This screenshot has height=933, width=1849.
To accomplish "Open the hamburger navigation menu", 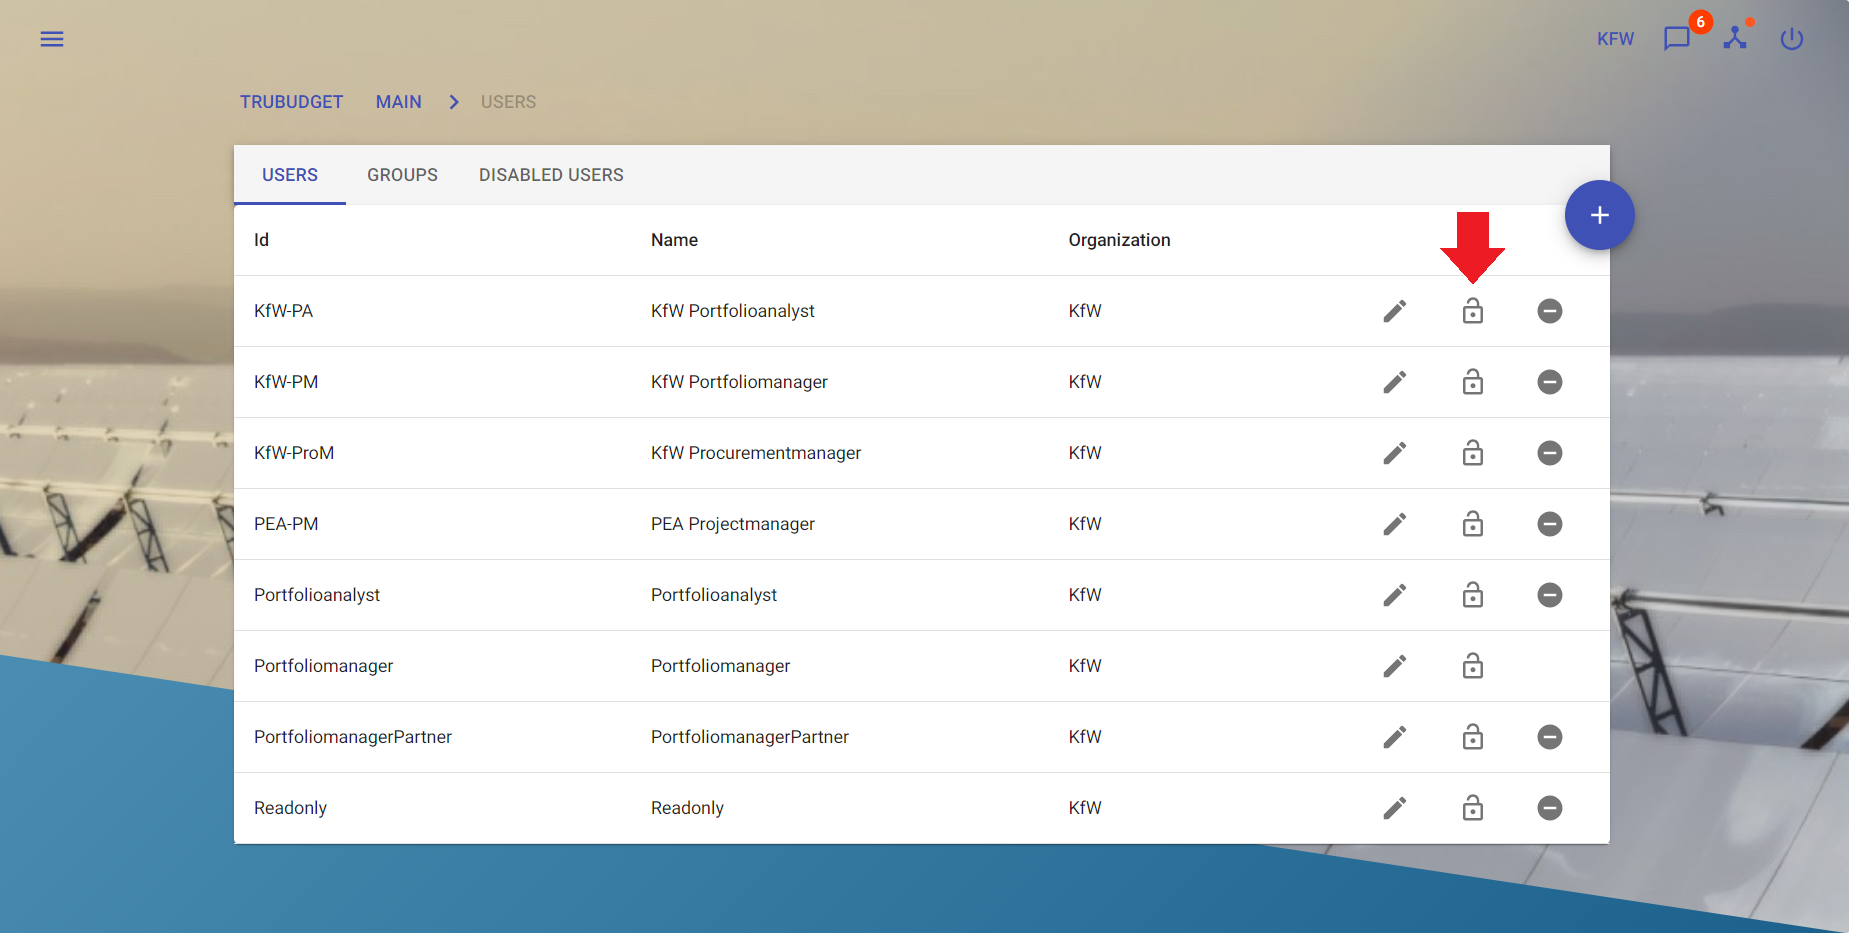I will pos(52,39).
